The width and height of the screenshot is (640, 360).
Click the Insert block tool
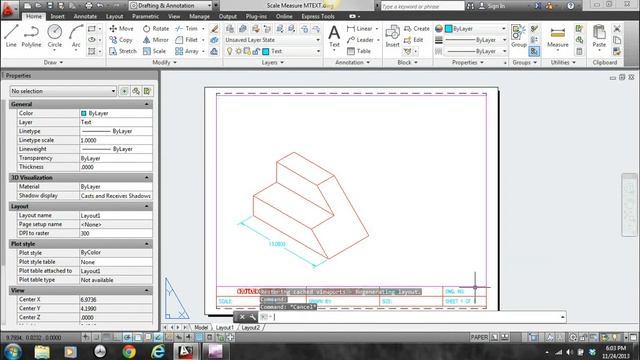pyautogui.click(x=392, y=36)
